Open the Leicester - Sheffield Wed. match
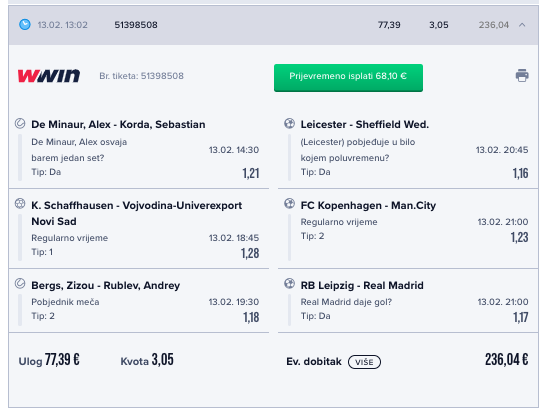This screenshot has height=415, width=544. click(x=365, y=124)
